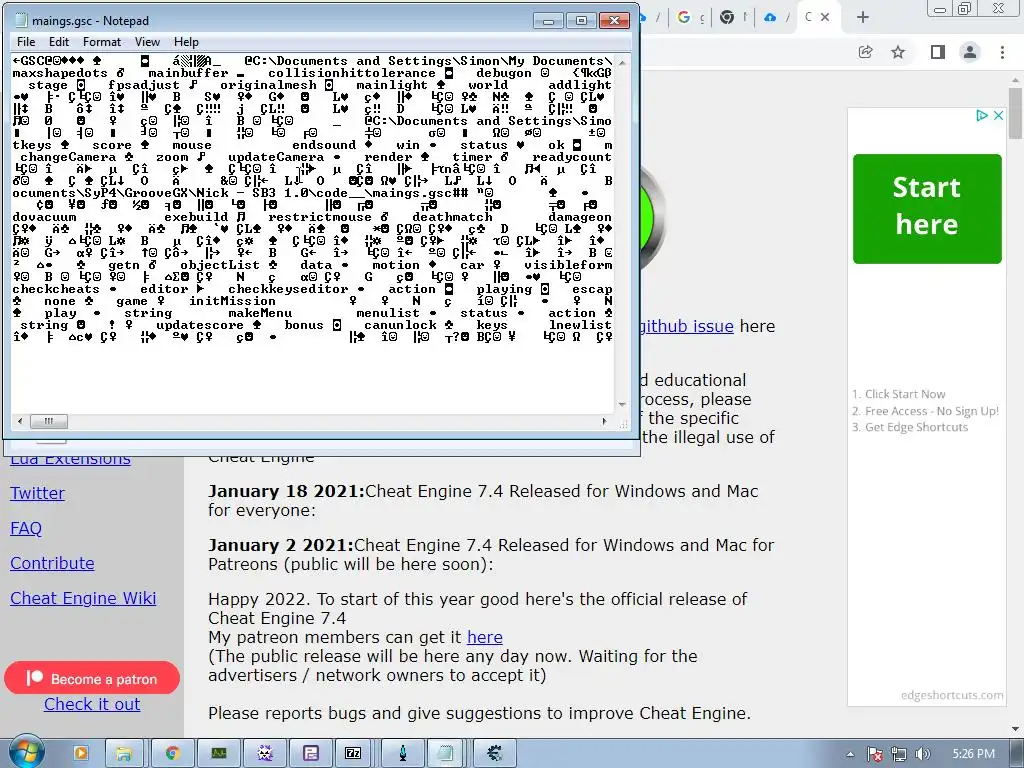Screen dimensions: 1024x768
Task: Open the View menu in Notepad
Action: coord(148,42)
